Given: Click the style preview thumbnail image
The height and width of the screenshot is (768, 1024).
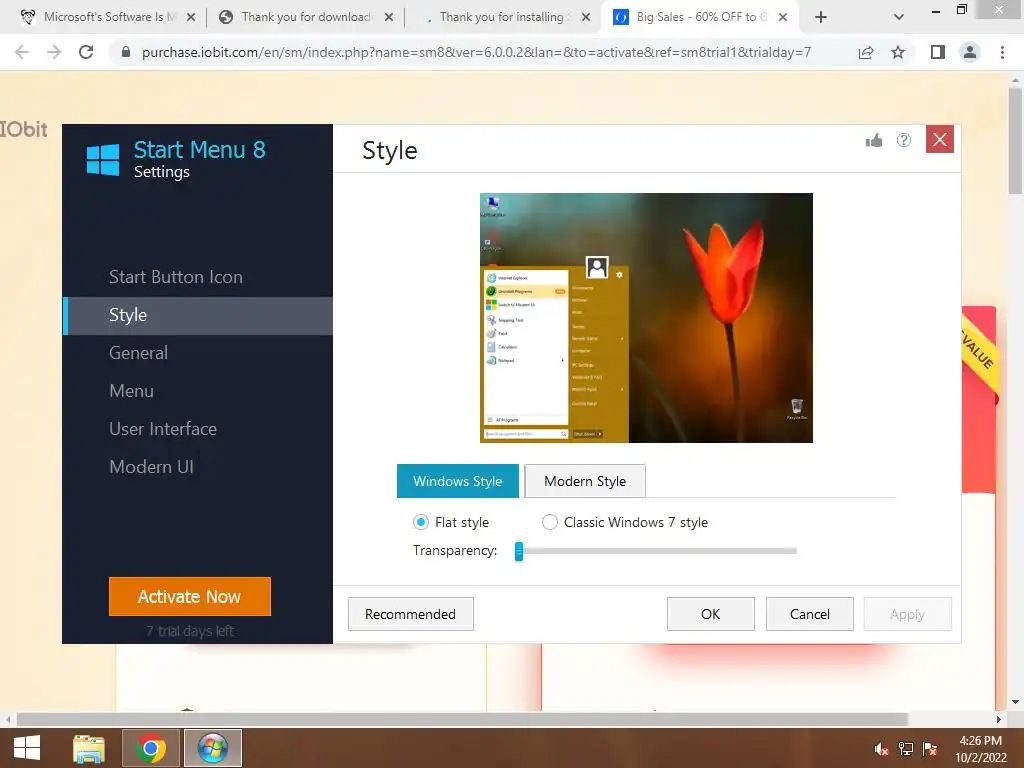Looking at the screenshot, I should [x=647, y=318].
